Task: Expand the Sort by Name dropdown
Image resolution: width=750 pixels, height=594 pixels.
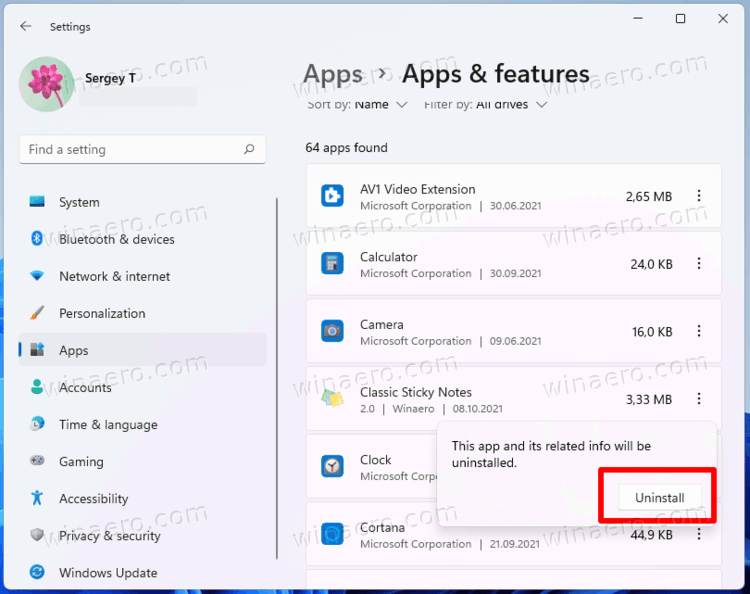Action: click(x=357, y=104)
